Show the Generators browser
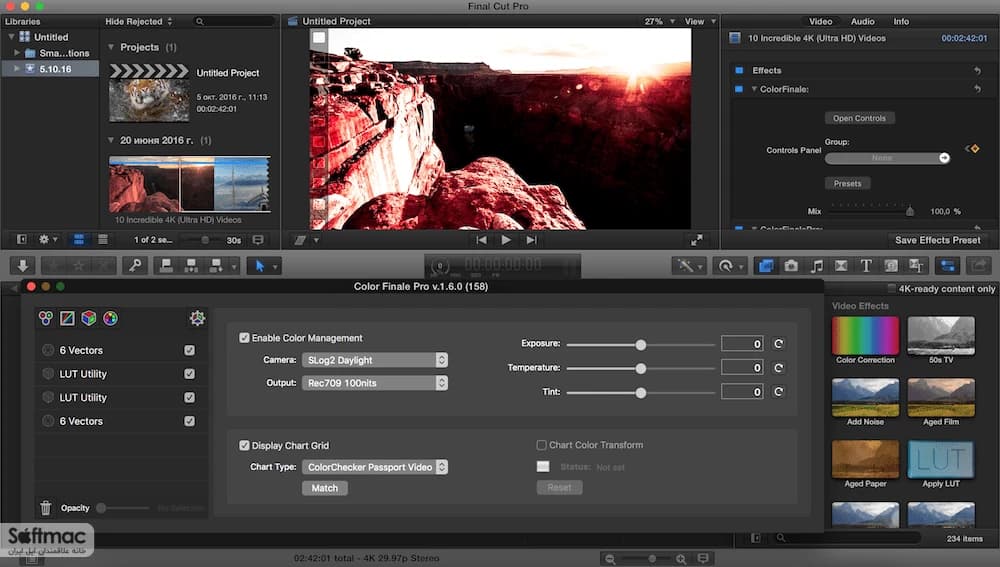The height and width of the screenshot is (567, 1000). point(891,265)
